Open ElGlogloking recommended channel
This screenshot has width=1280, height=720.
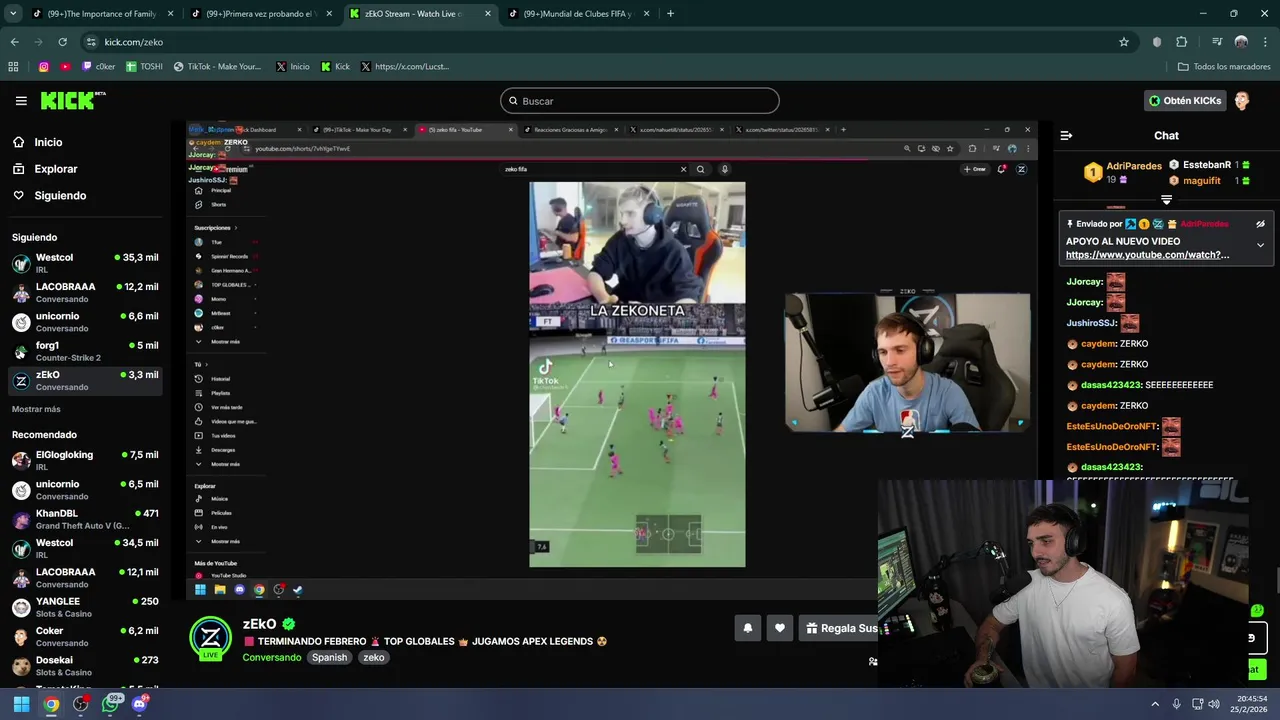pyautogui.click(x=85, y=460)
